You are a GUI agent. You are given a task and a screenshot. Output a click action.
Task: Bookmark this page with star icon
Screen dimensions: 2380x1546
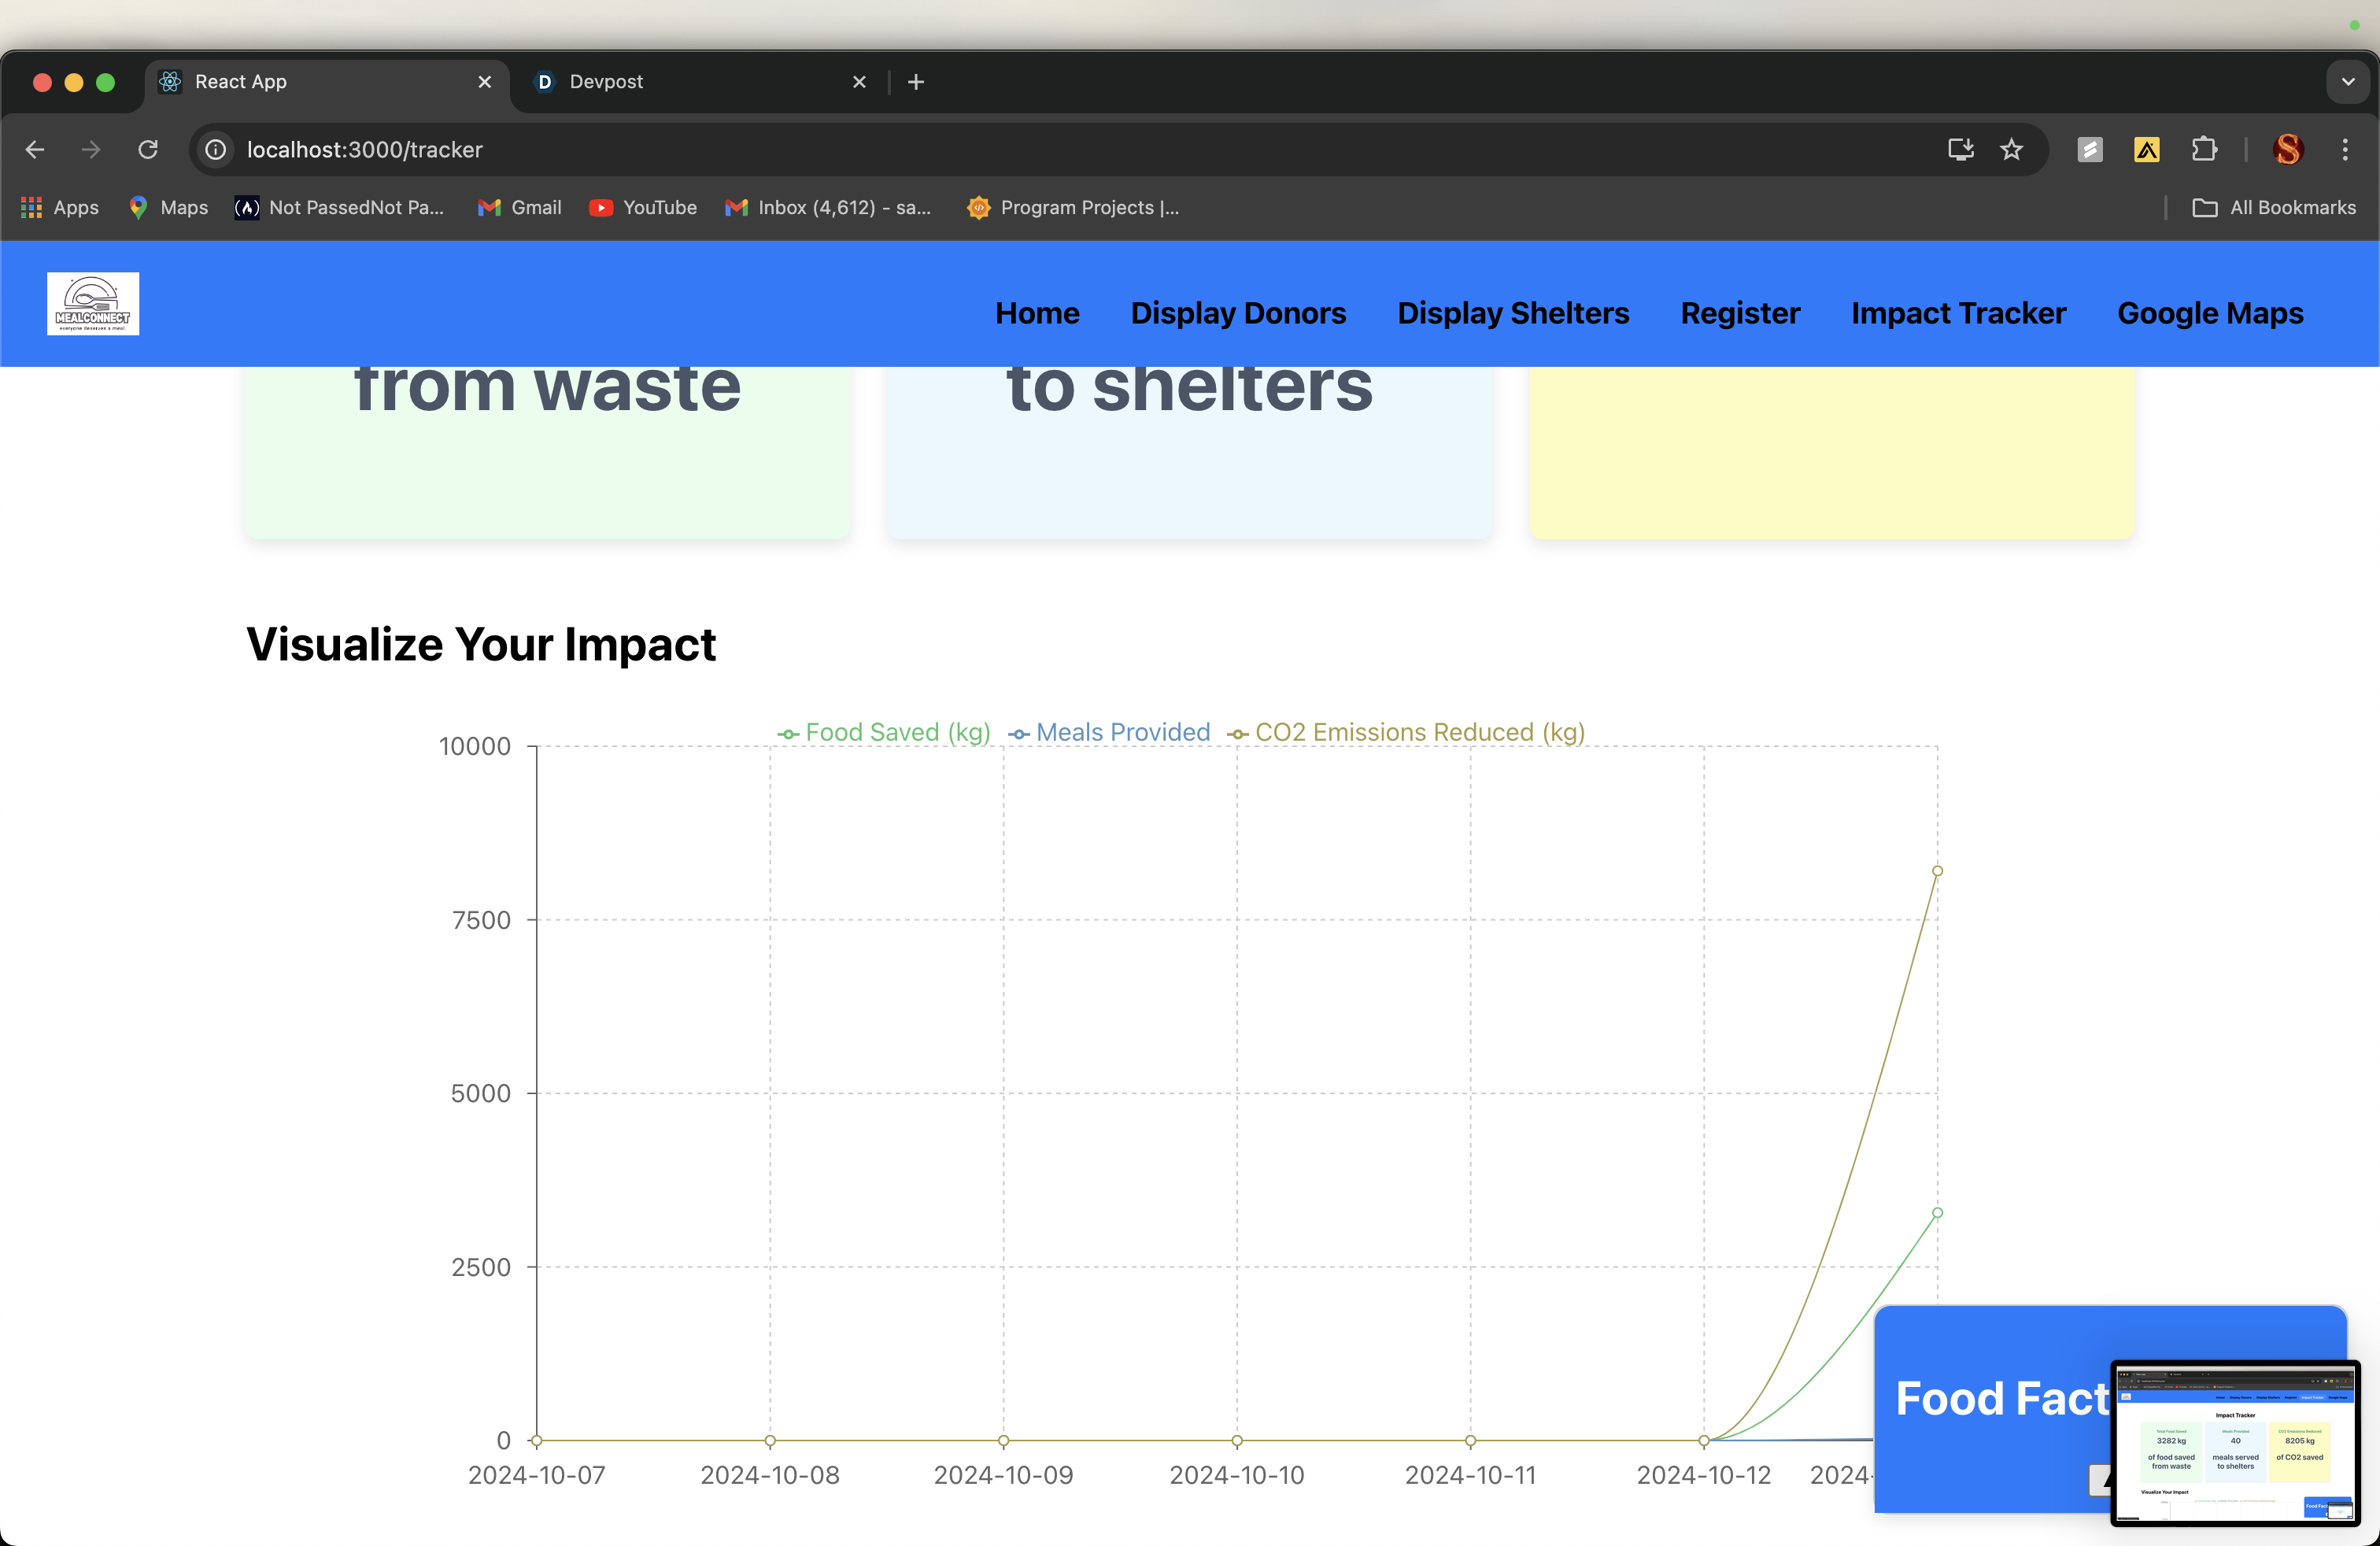[x=2011, y=150]
